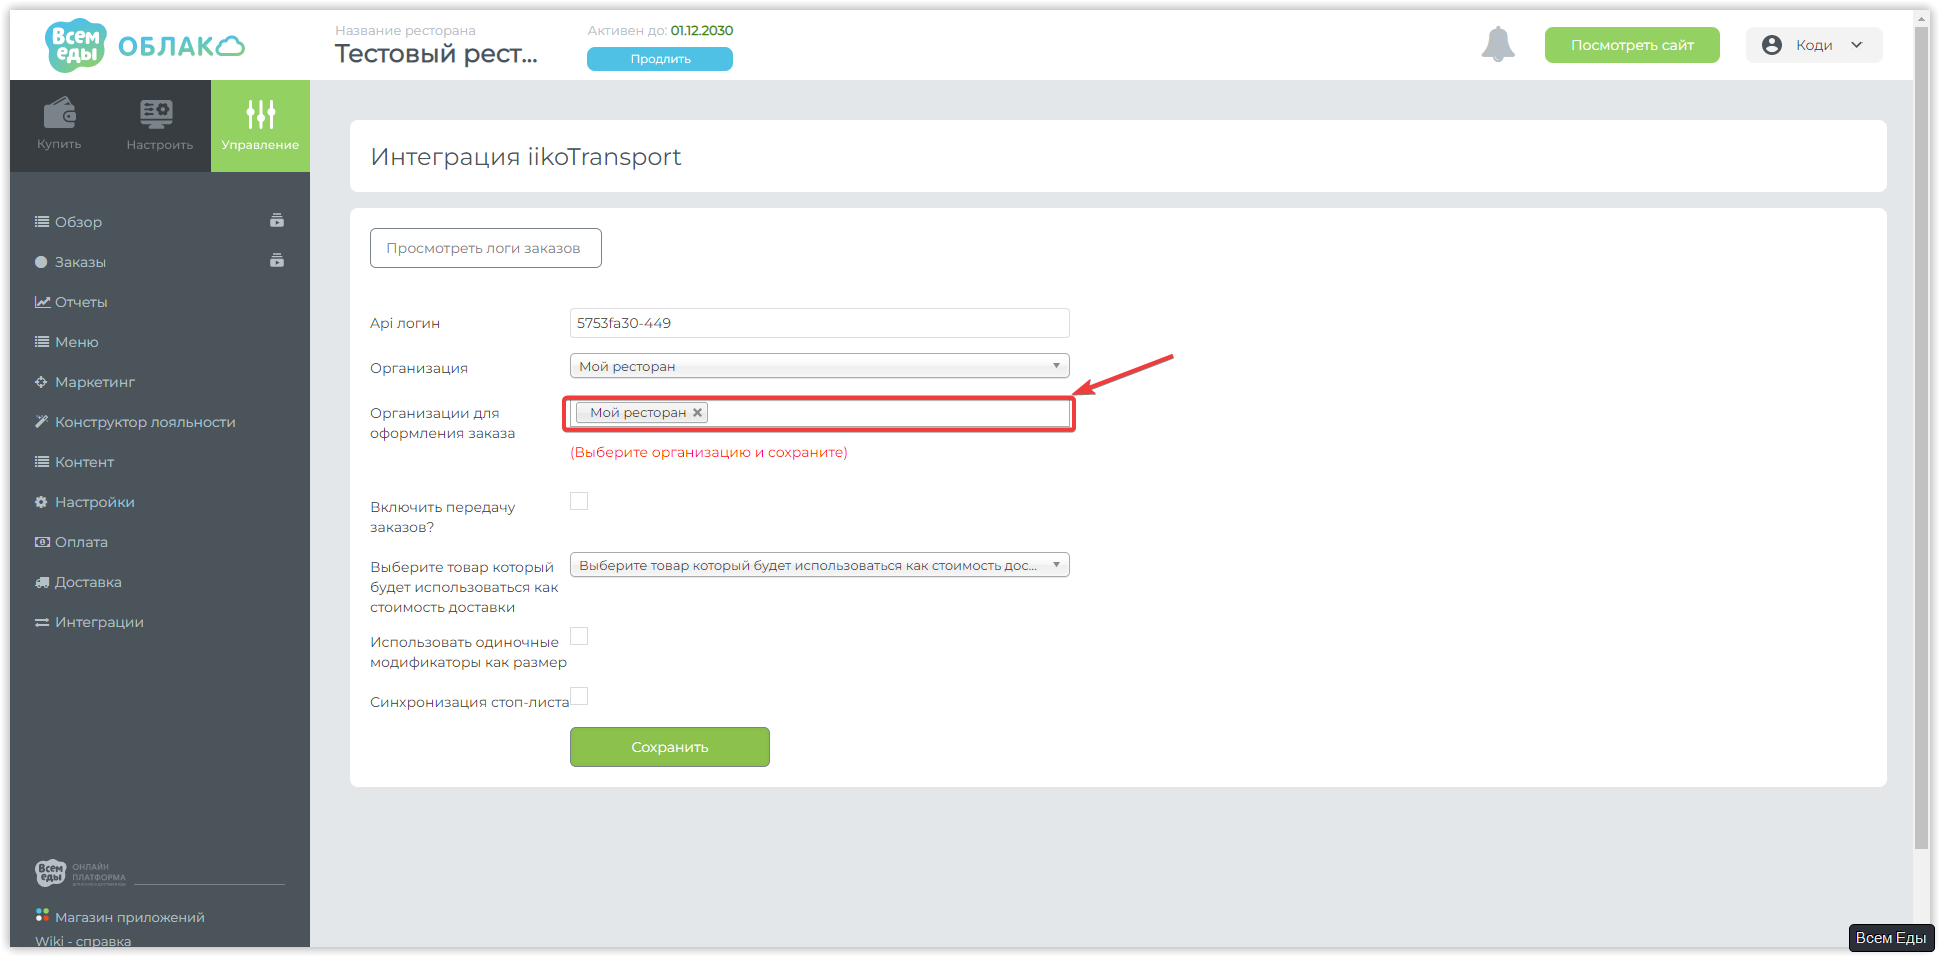
Task: Select Меню in the sidebar
Action: click(77, 342)
